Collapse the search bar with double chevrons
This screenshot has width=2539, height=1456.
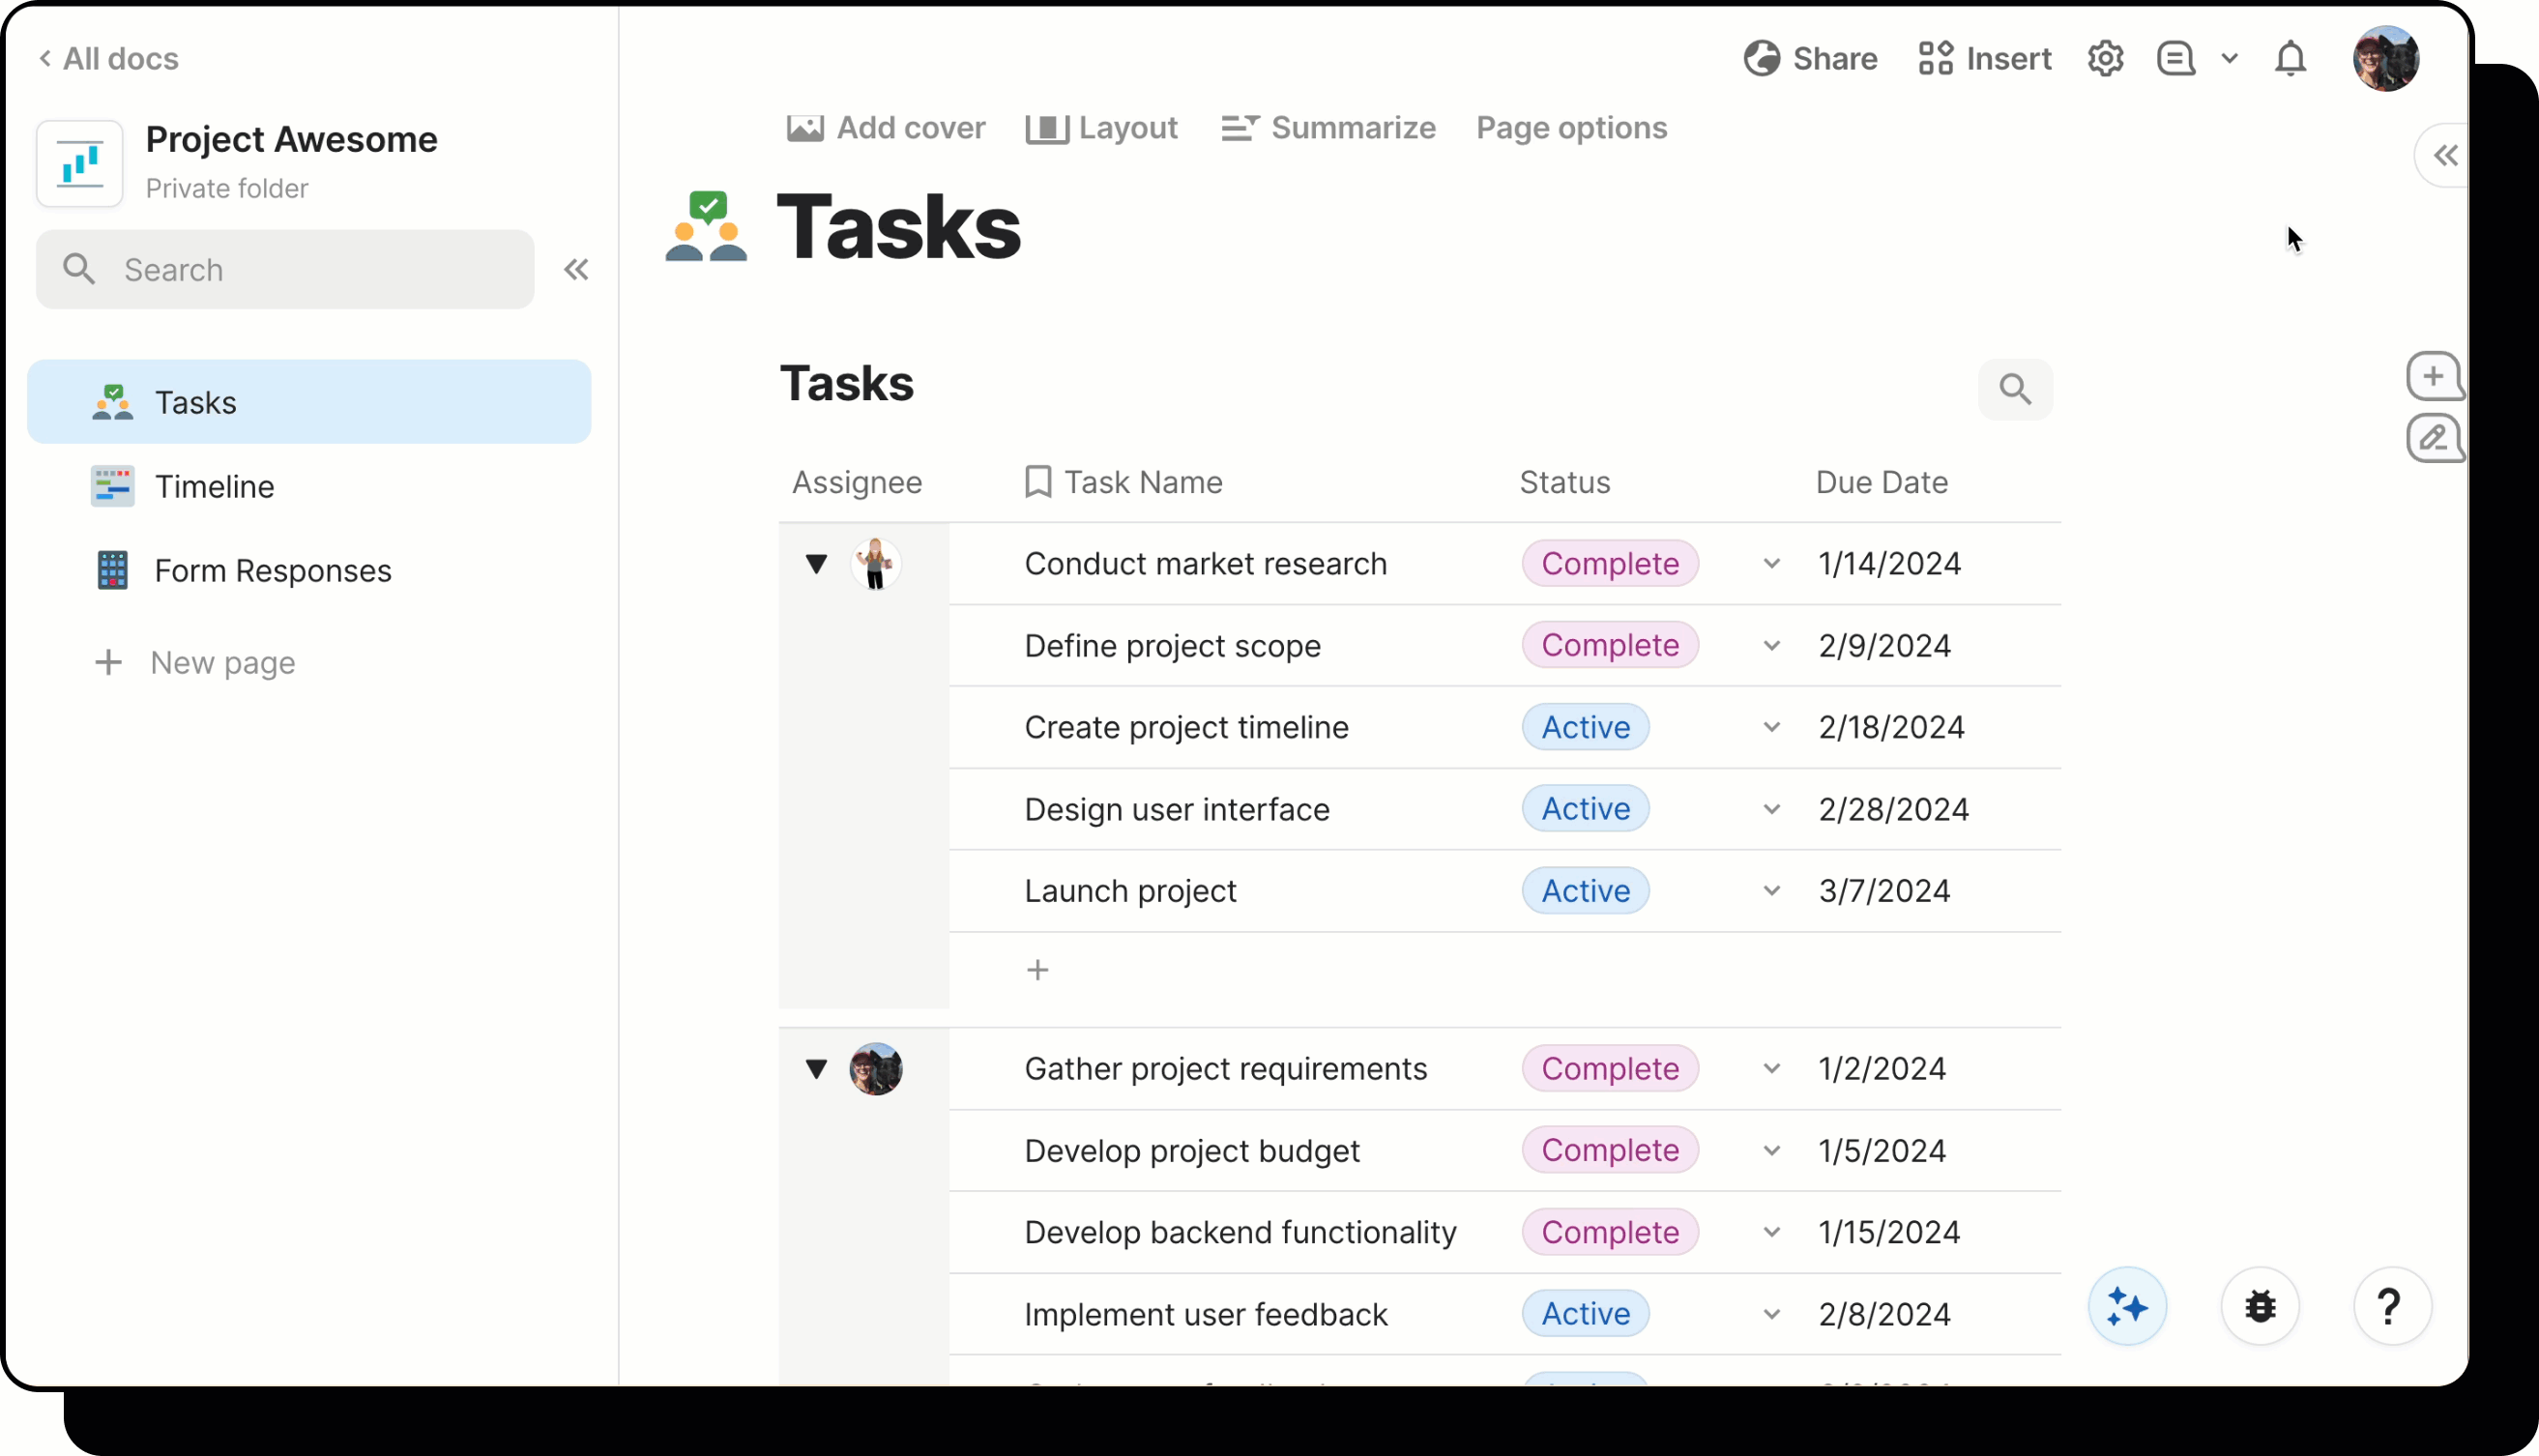coord(576,269)
